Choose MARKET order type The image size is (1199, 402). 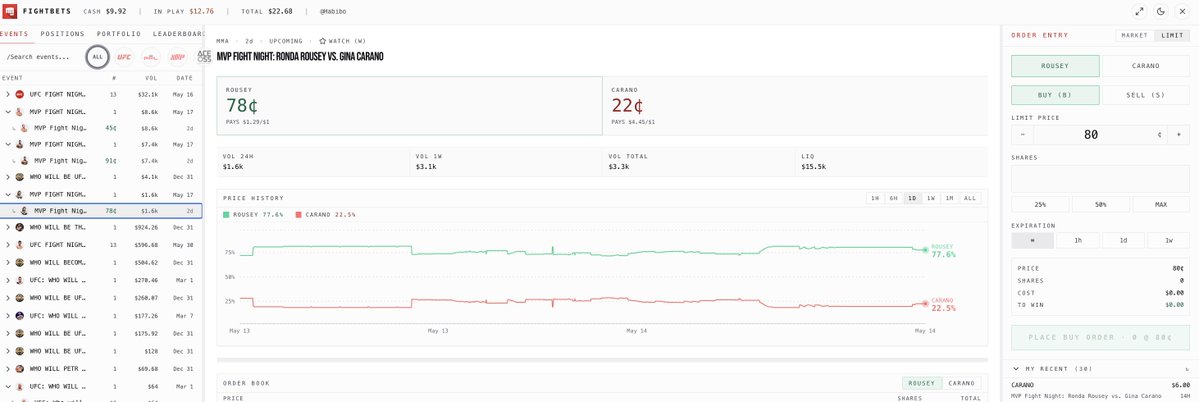pos(1135,35)
